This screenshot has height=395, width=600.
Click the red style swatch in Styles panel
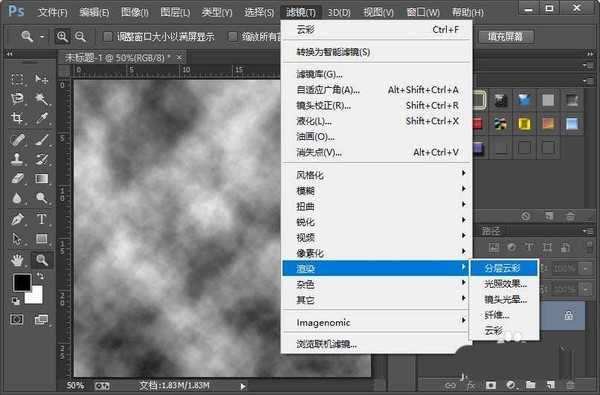click(x=478, y=124)
